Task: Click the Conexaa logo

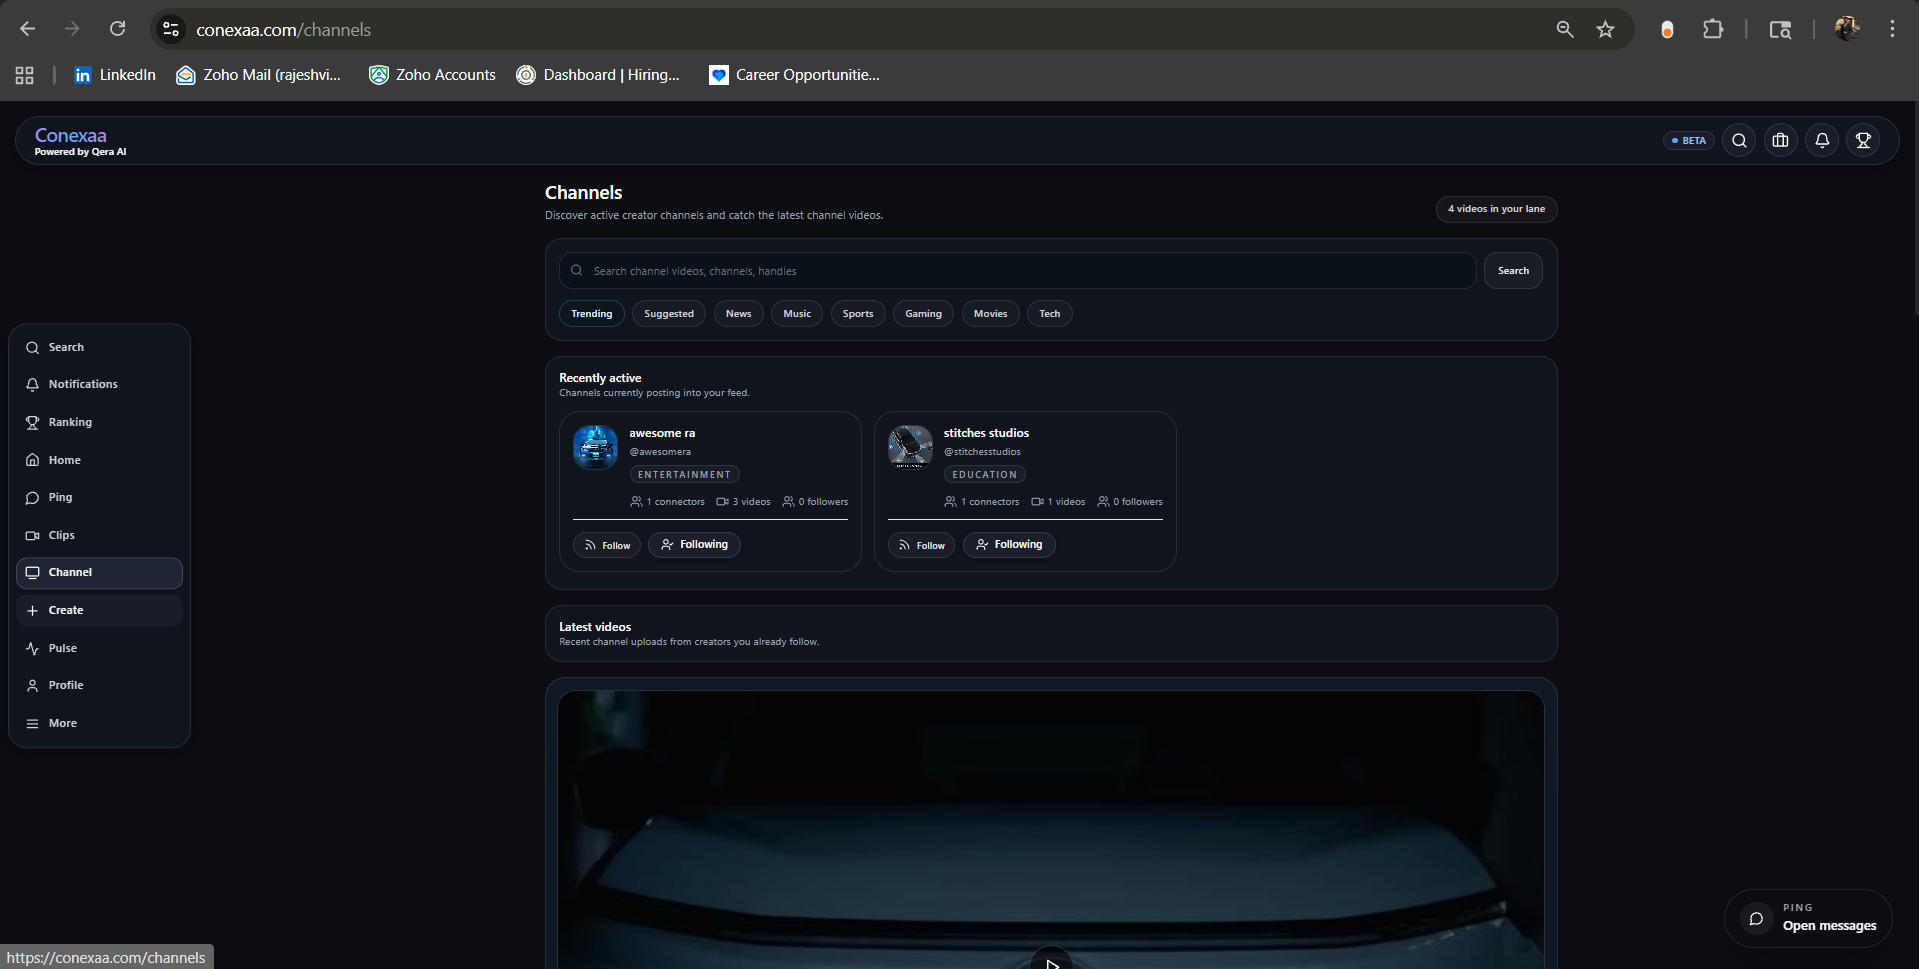Action: pos(71,135)
